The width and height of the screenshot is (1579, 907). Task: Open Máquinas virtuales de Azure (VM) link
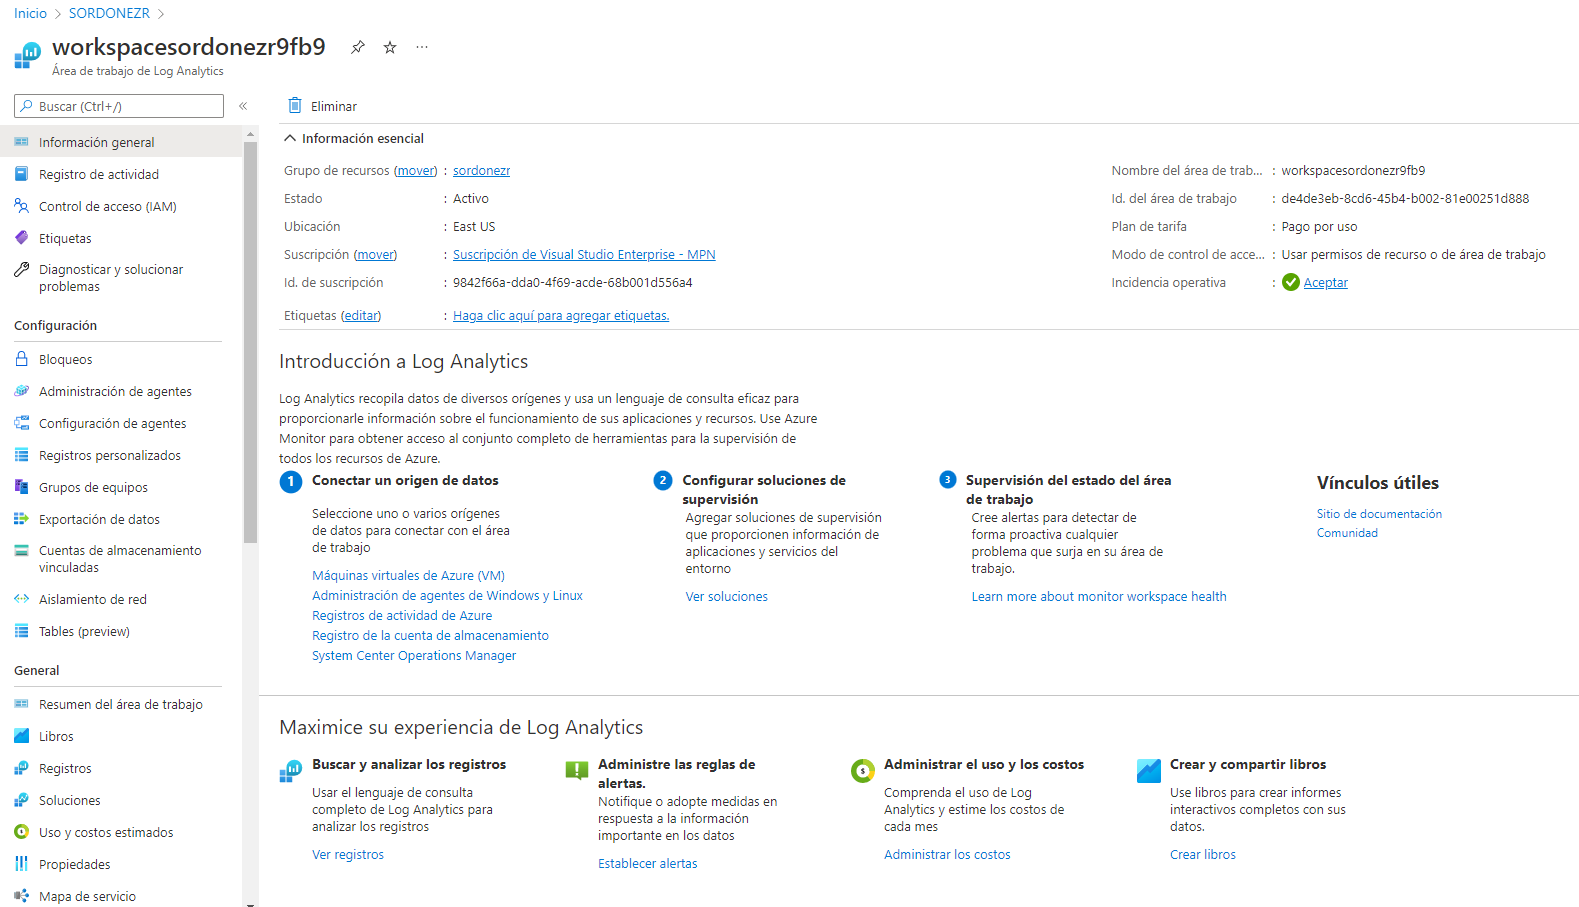(408, 576)
